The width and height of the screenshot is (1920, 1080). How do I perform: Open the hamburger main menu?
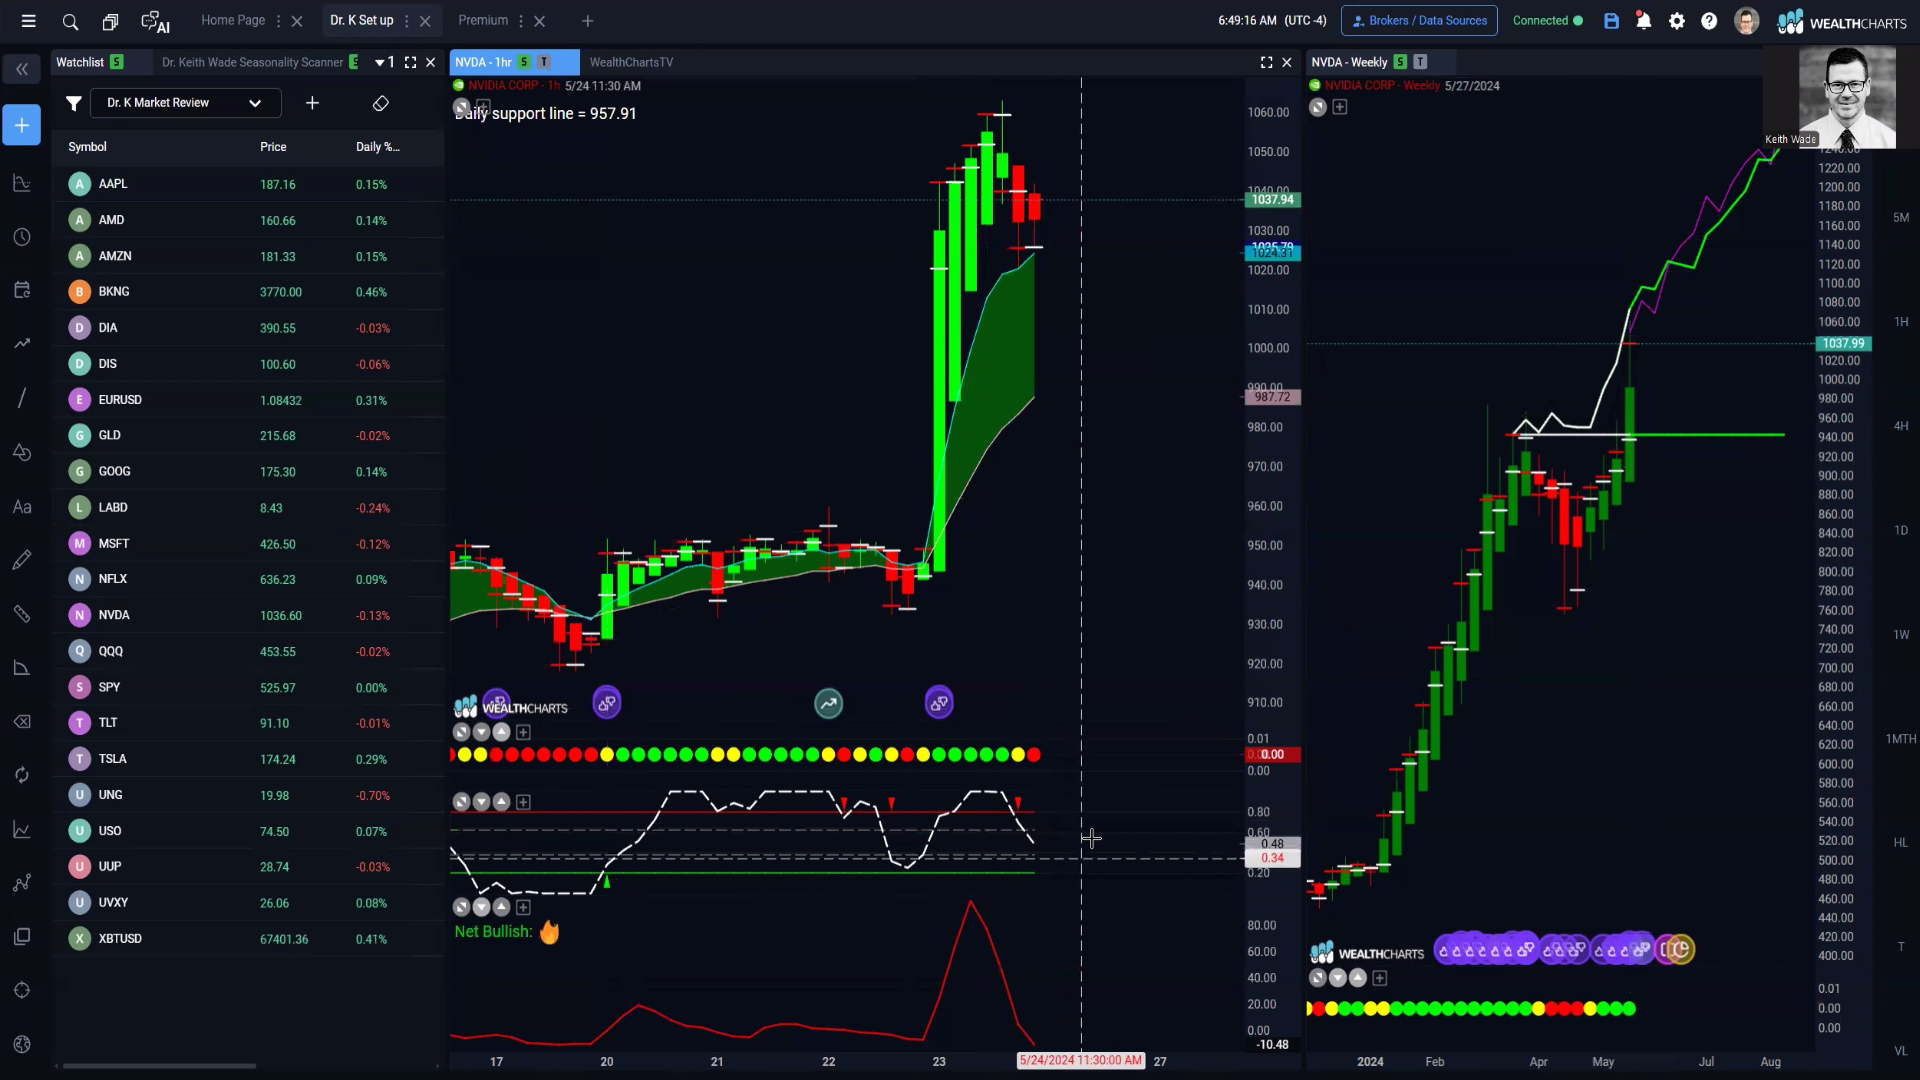(29, 21)
